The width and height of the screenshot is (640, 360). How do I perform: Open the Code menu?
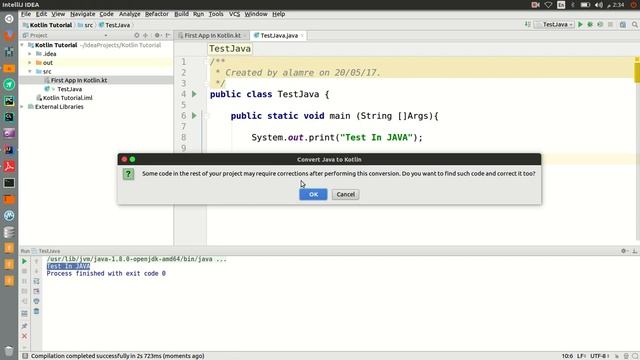pos(107,14)
